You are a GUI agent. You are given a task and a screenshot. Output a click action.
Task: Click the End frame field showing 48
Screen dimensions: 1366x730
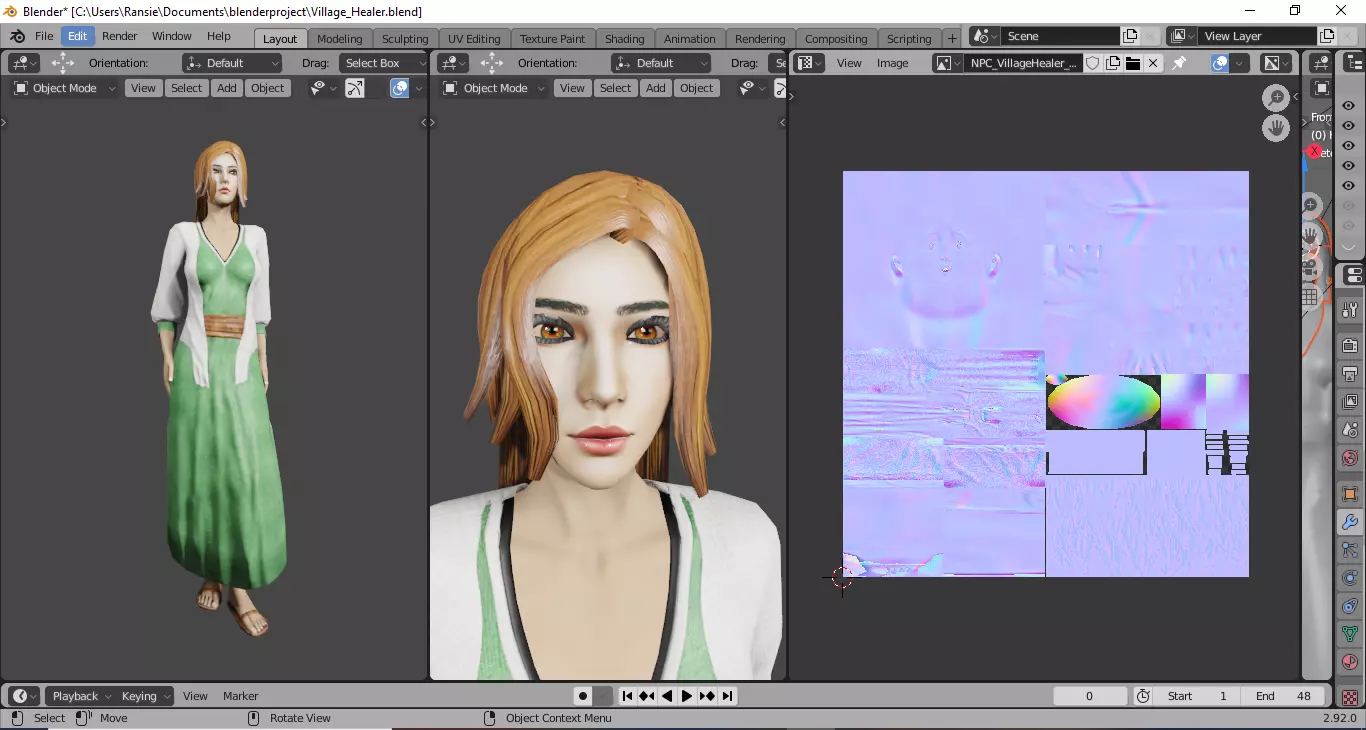[1284, 696]
